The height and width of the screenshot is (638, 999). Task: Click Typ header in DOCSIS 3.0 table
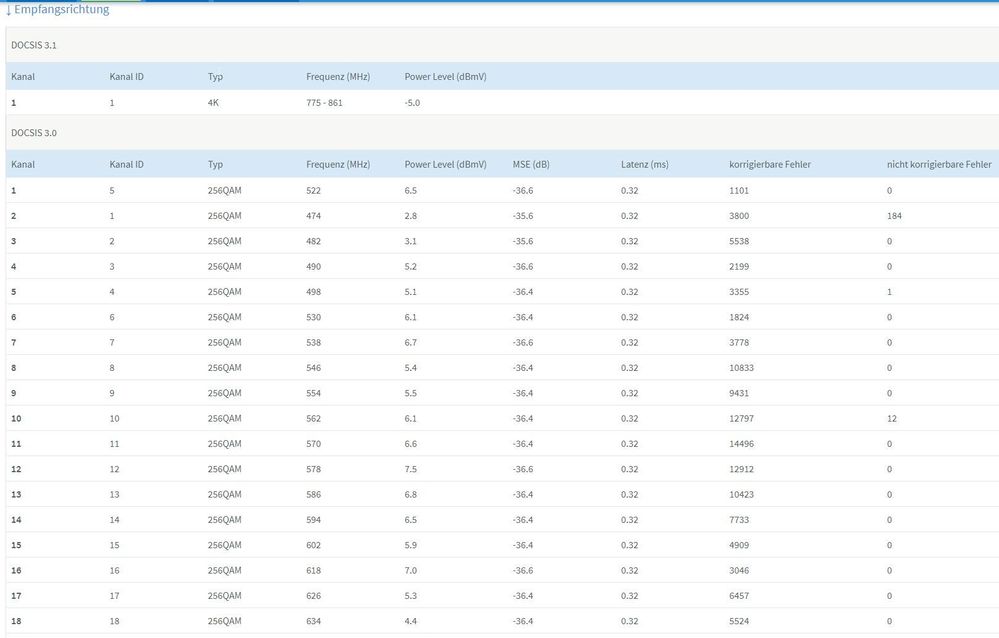[x=215, y=164]
